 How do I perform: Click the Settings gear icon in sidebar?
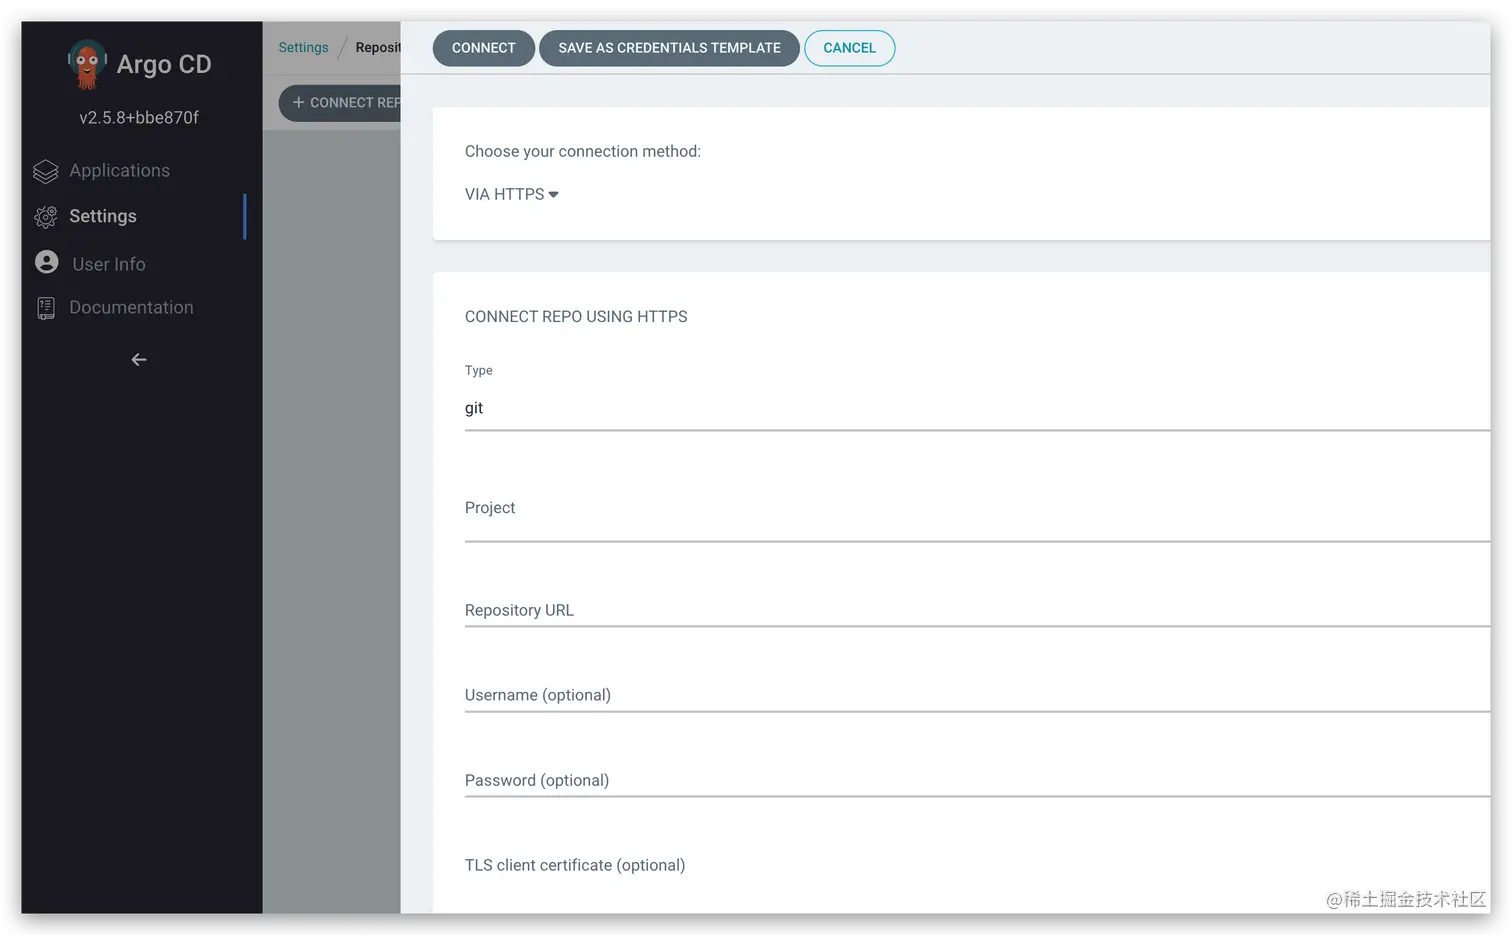[46, 216]
